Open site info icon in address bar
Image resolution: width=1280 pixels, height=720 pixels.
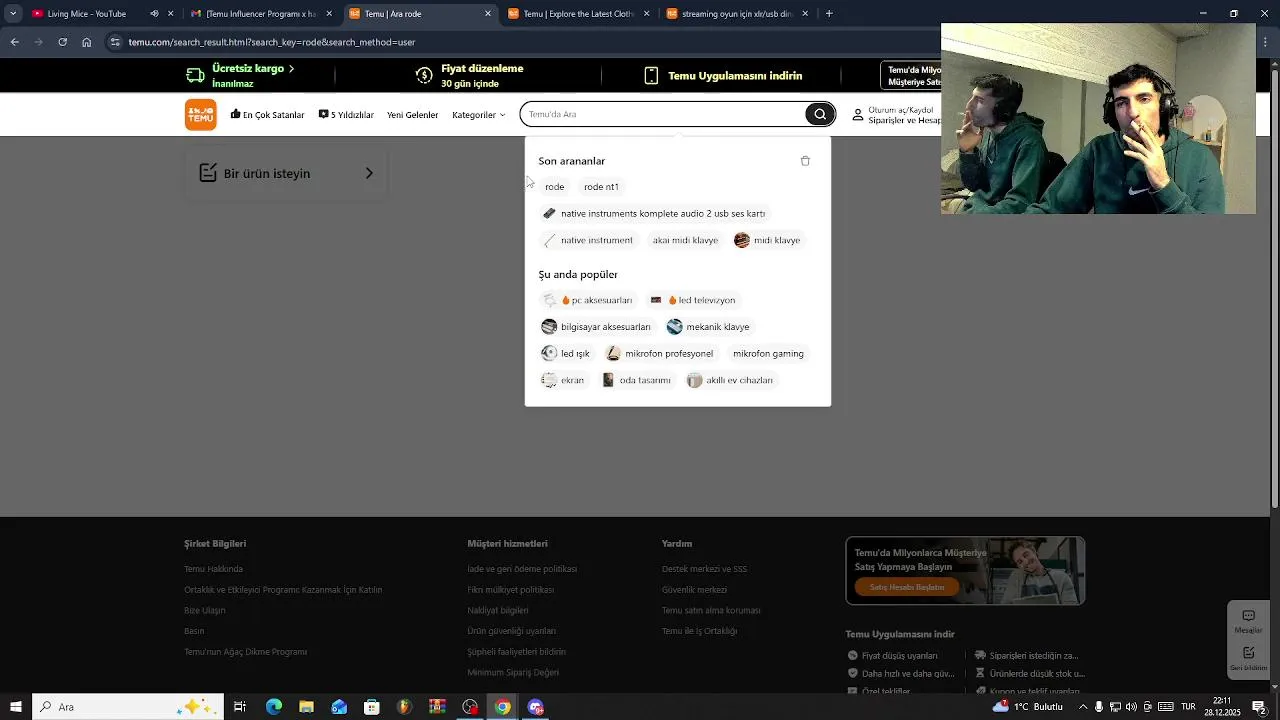(115, 42)
